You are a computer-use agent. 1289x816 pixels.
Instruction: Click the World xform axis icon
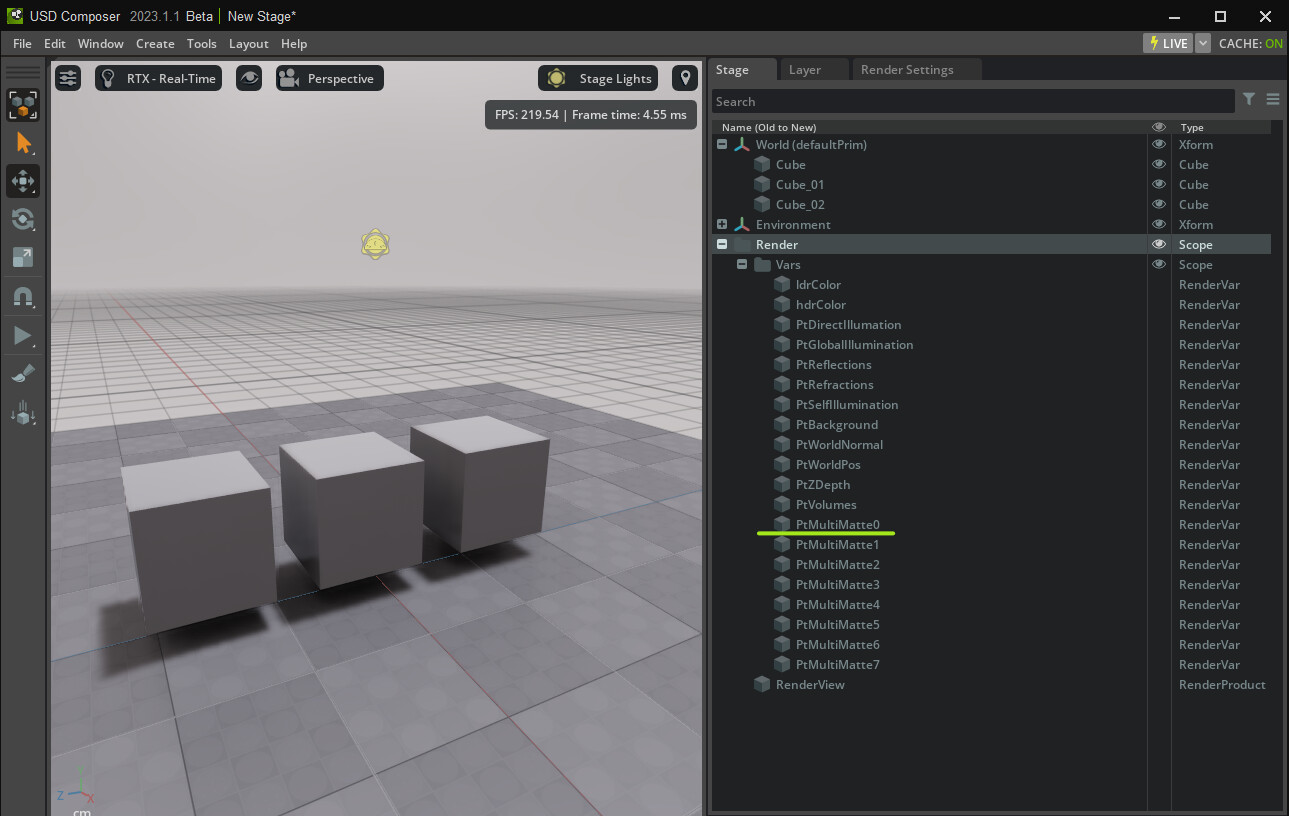click(742, 144)
